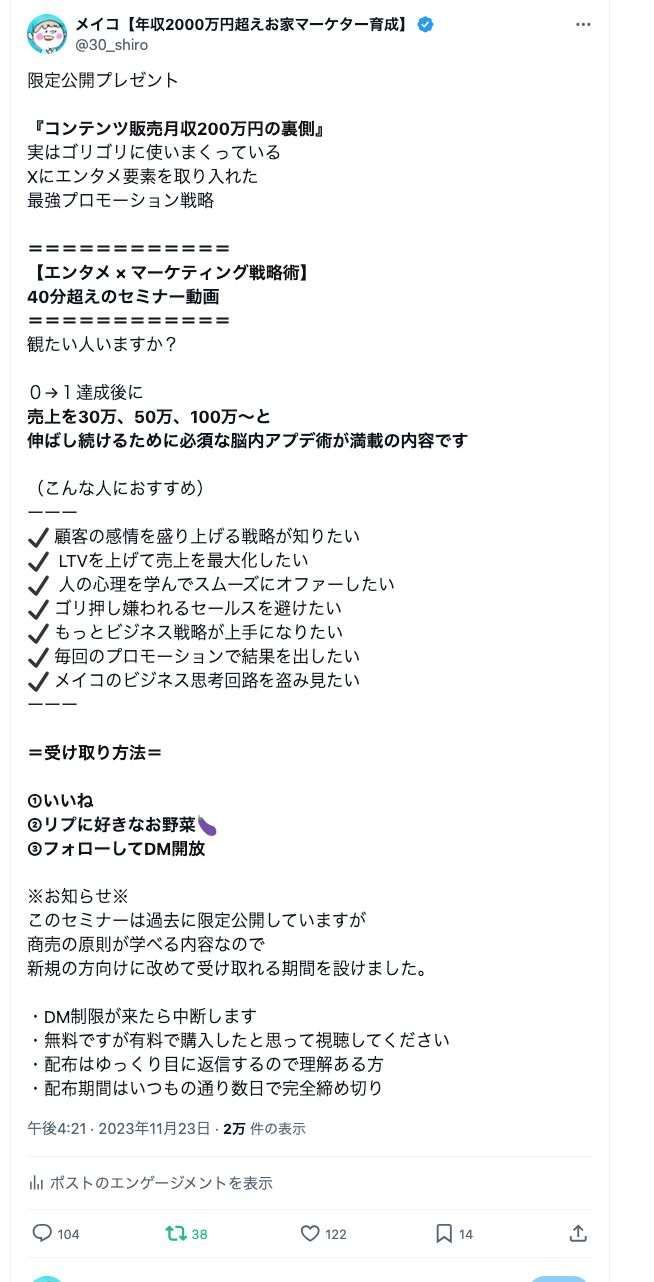The height and width of the screenshot is (1282, 654).
Task: Open ポストのエンゲージメントを表示 link
Action: (x=160, y=1182)
